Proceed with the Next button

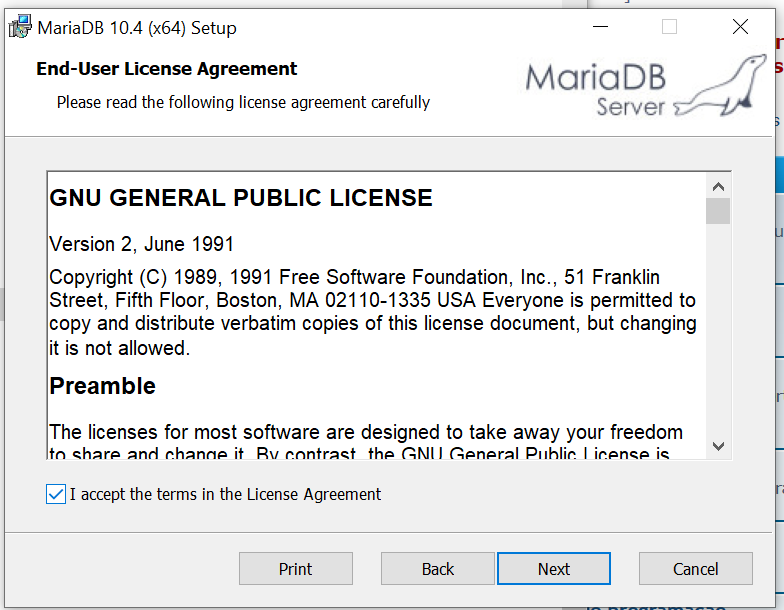(x=554, y=569)
